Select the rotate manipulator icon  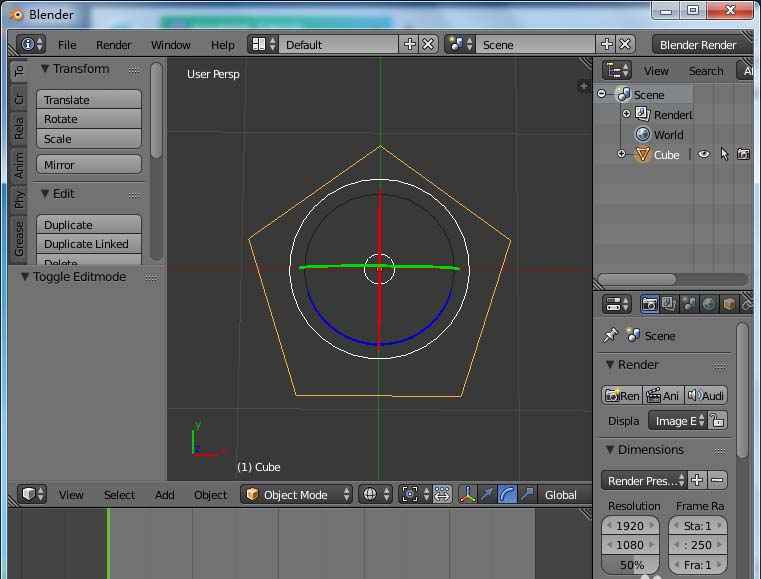507,494
